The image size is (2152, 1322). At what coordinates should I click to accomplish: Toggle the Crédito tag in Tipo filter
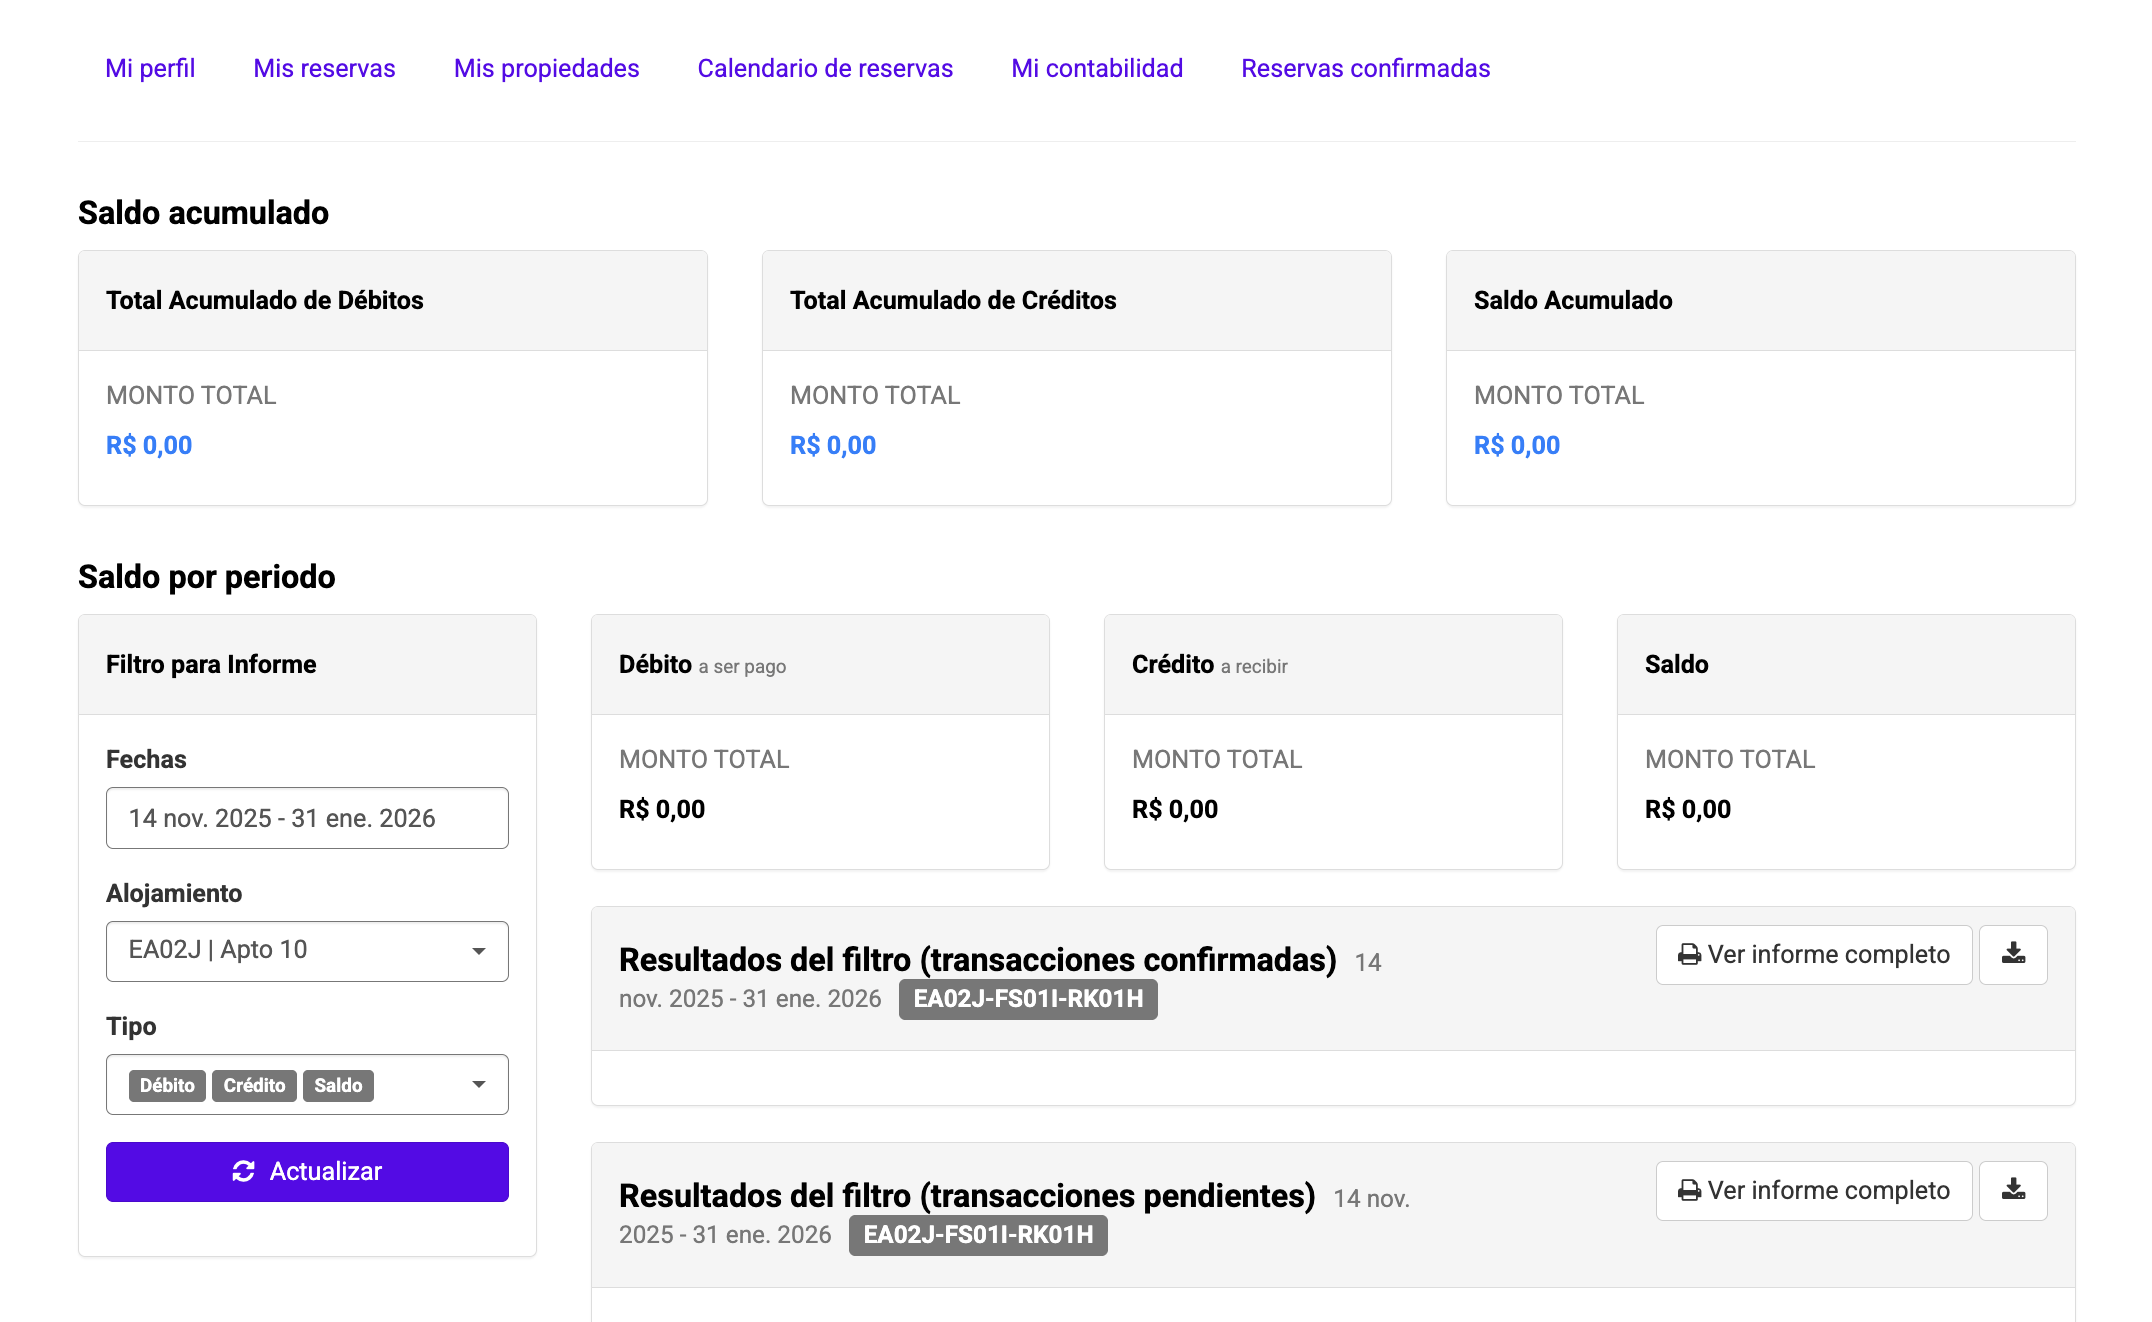click(x=254, y=1085)
